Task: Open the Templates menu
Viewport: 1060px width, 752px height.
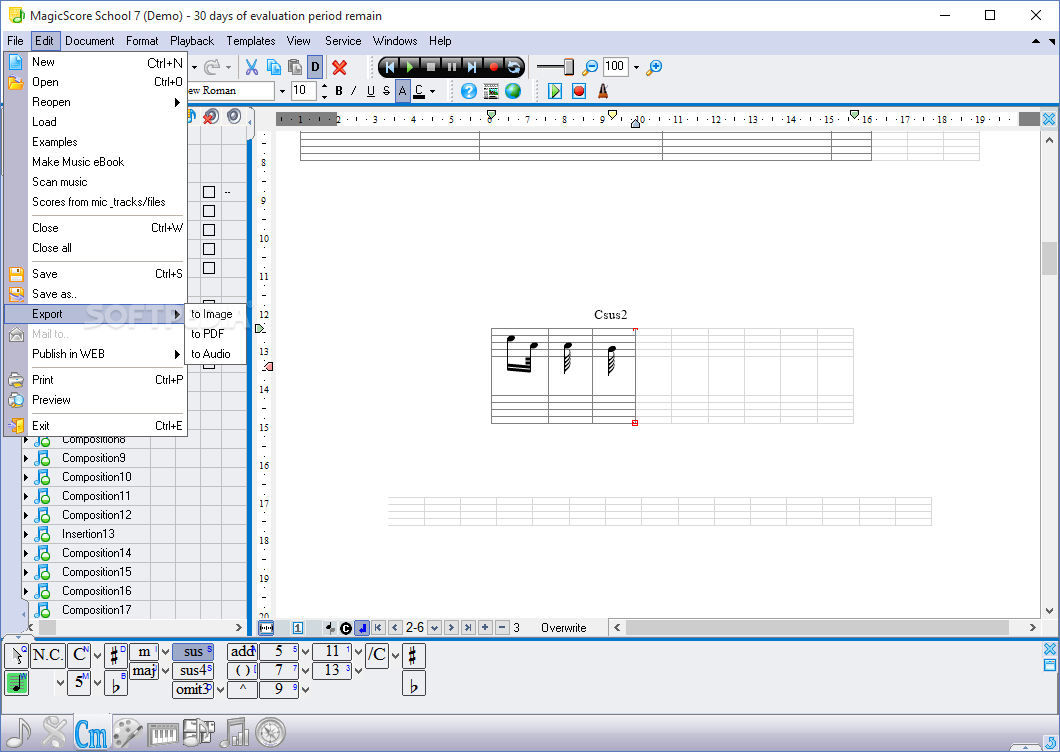Action: tap(251, 41)
